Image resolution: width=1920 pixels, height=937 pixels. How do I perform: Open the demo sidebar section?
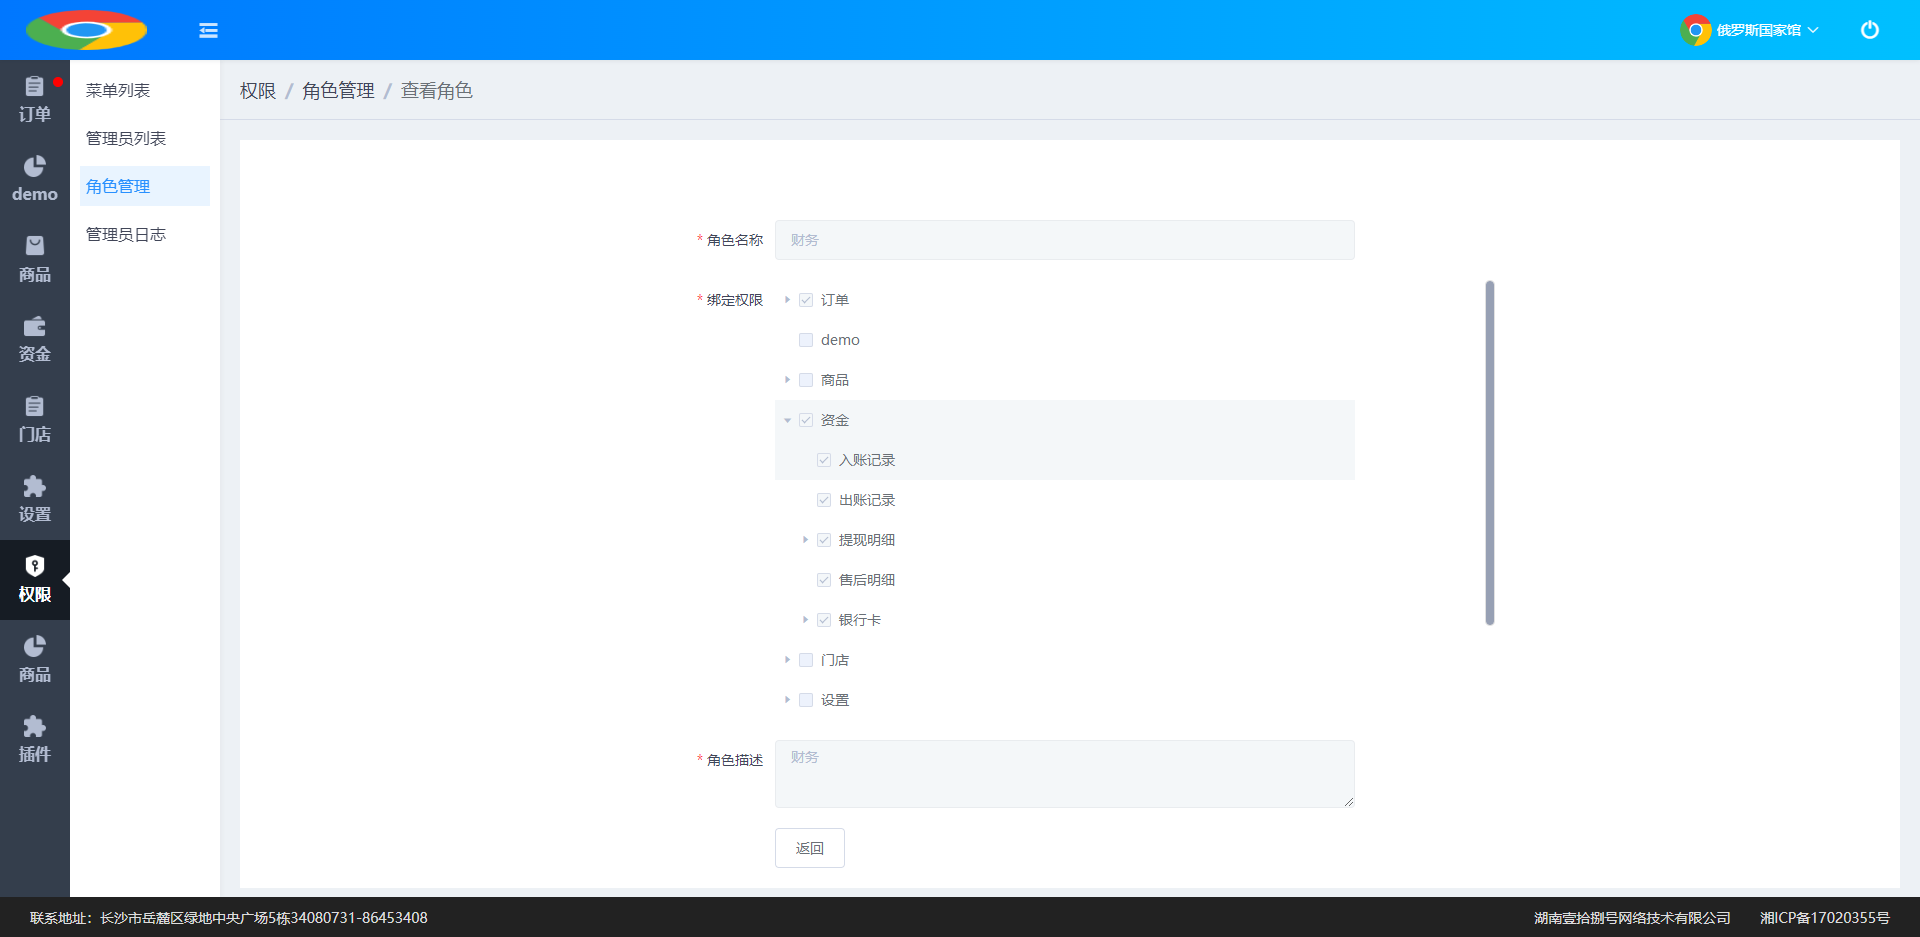[35, 180]
